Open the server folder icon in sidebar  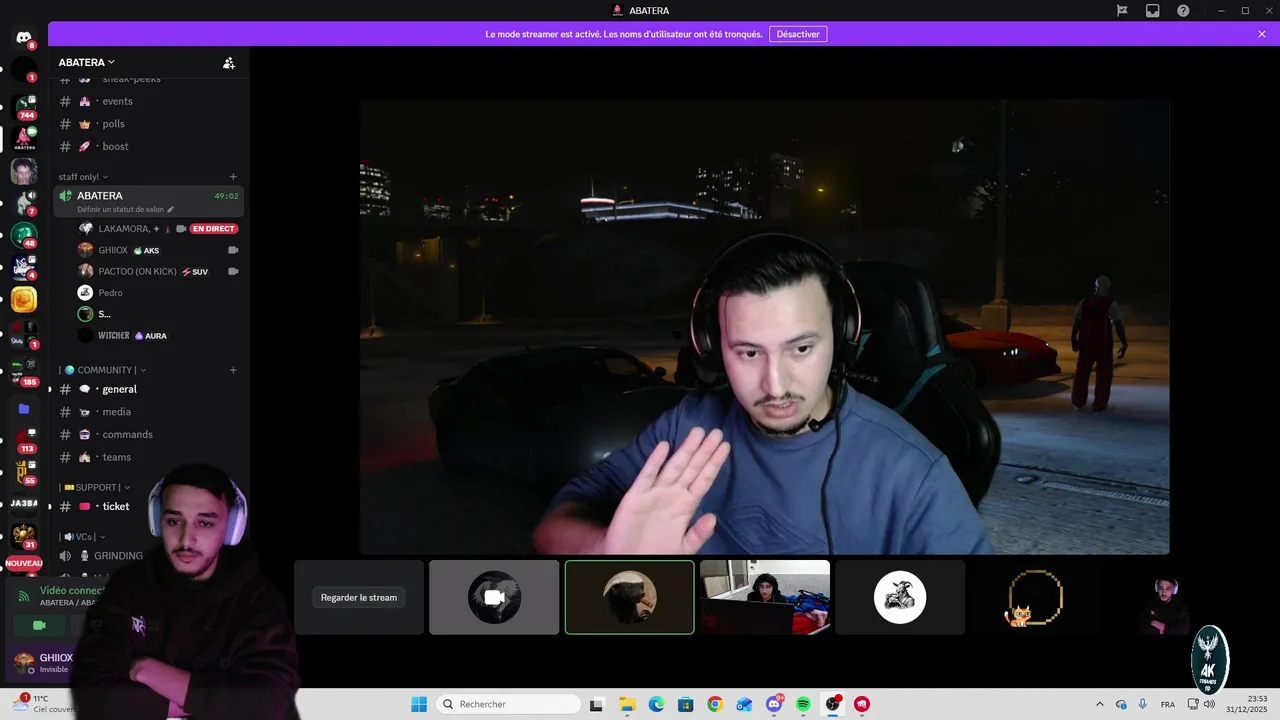(x=24, y=409)
